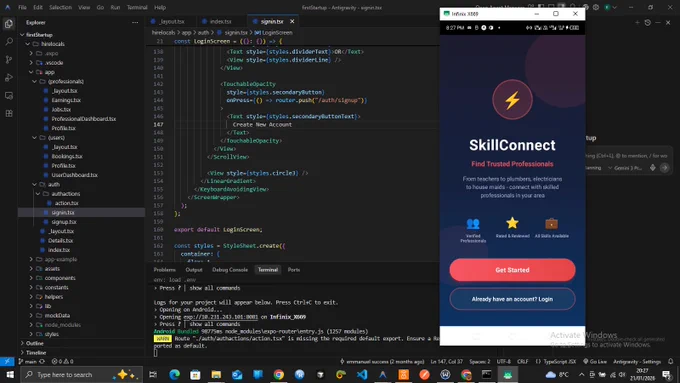Expand the Outline section
Screen dimensions: 680x383
coord(34,343)
